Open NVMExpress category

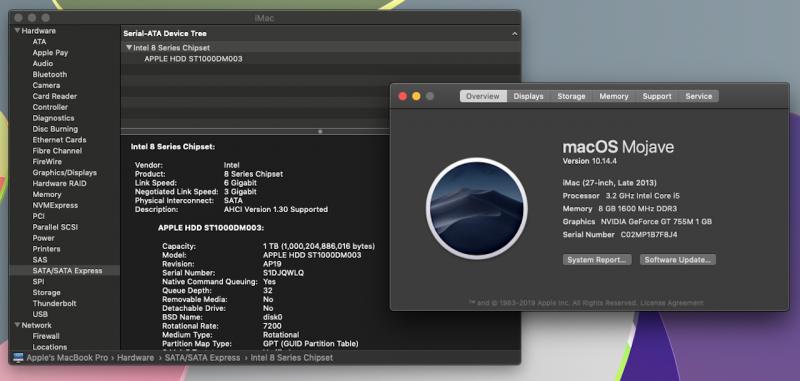(55, 205)
